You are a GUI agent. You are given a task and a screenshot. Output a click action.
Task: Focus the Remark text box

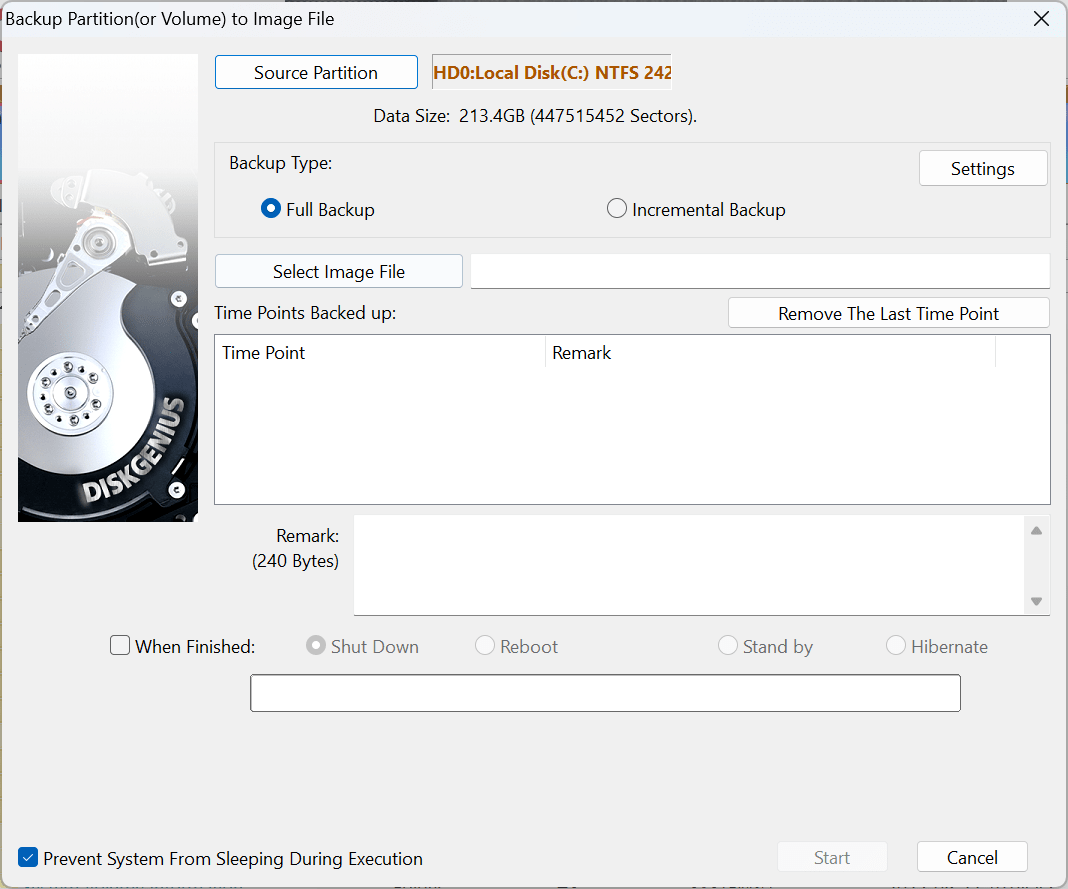pos(688,565)
